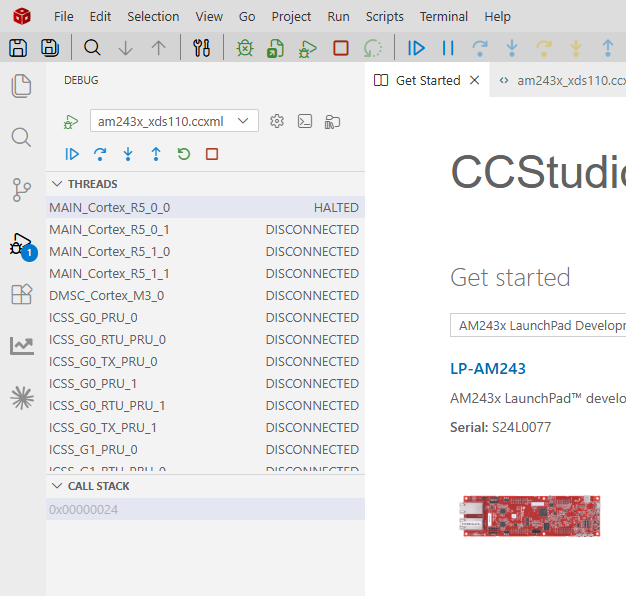Image resolution: width=626 pixels, height=596 pixels.
Task: Go to previous search result arrow
Action: pyautogui.click(x=158, y=48)
